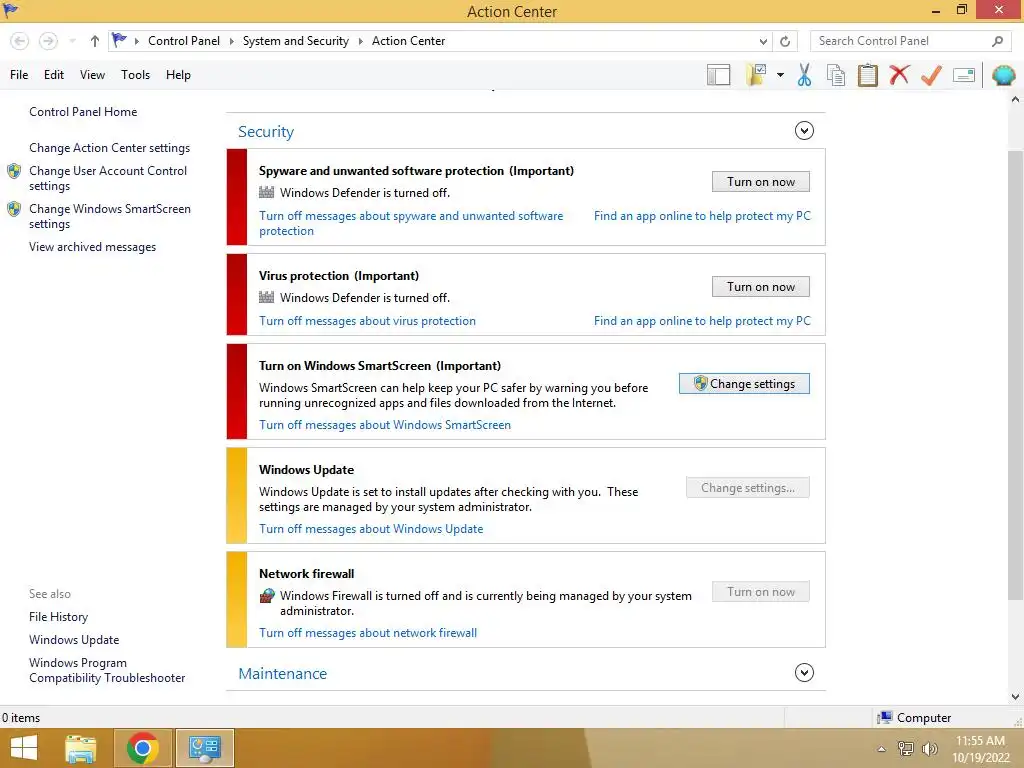The image size is (1024, 768).
Task: Expand the Maintenance section chevron
Action: 804,673
